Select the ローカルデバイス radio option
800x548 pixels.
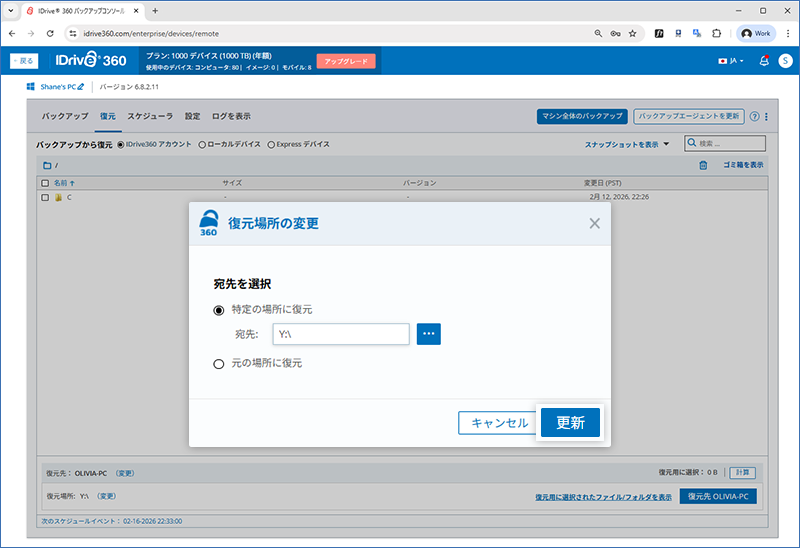click(x=202, y=145)
